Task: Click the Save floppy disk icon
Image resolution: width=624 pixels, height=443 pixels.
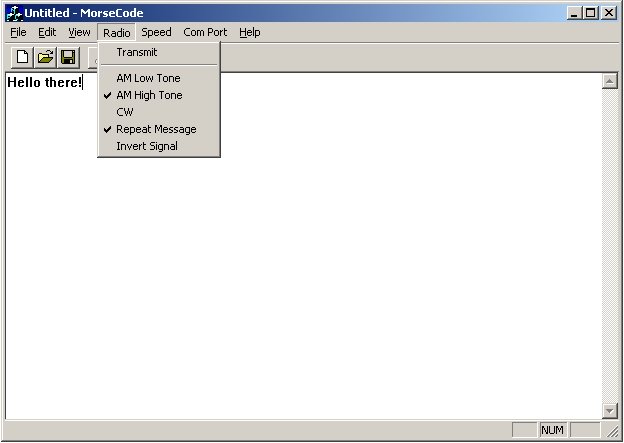Action: 68,57
